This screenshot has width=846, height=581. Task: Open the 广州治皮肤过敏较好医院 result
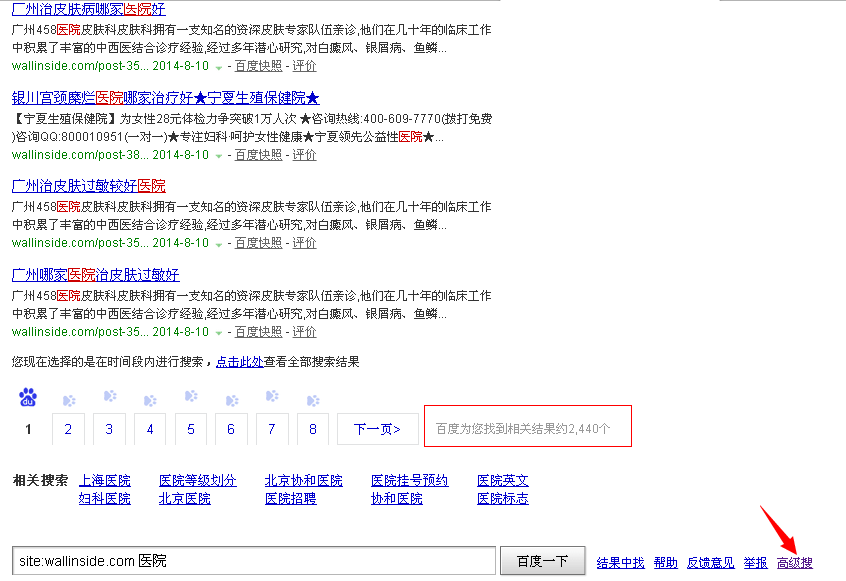click(87, 185)
